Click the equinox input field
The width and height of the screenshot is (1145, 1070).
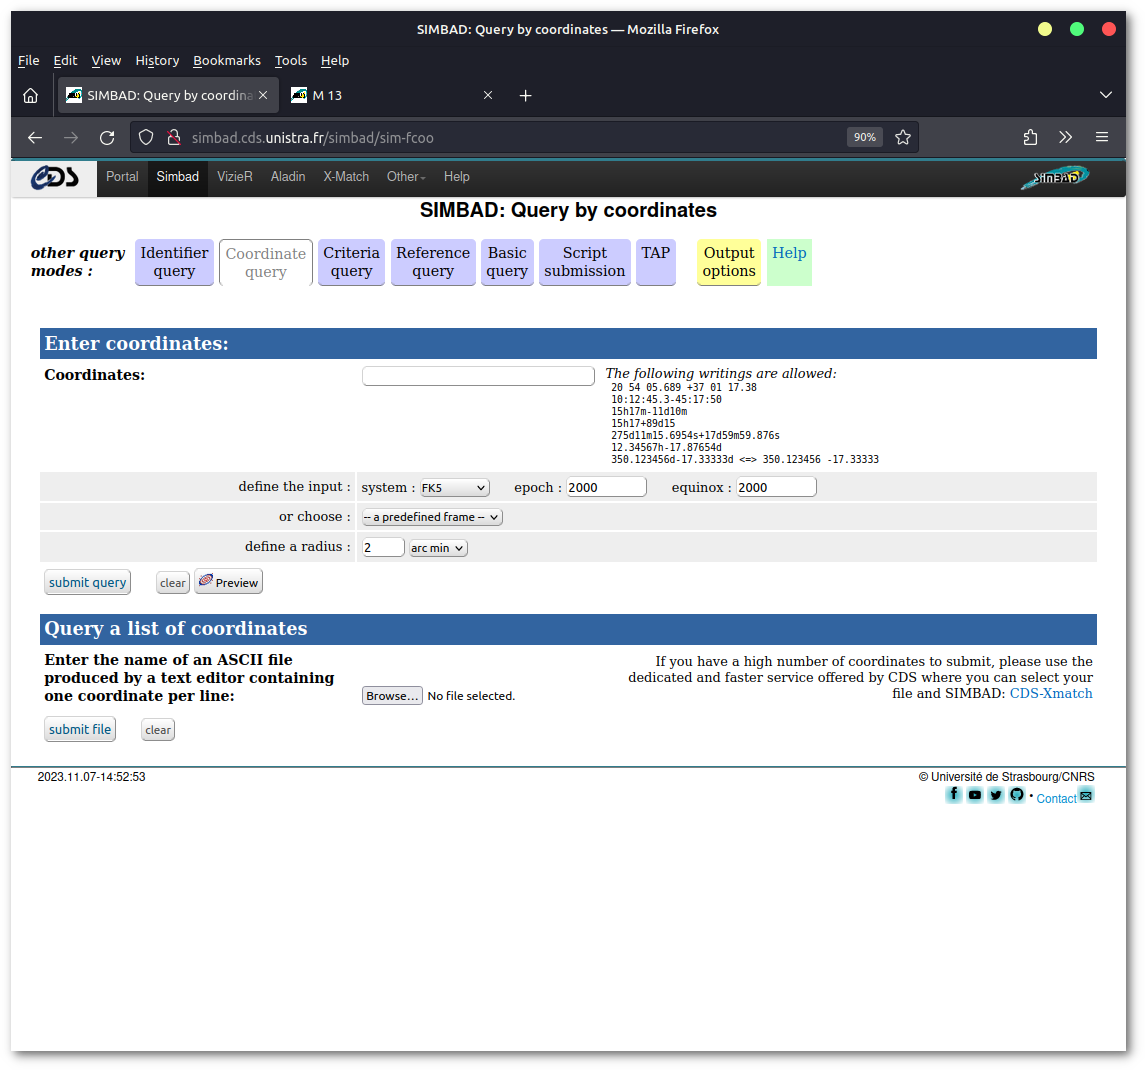coord(776,487)
